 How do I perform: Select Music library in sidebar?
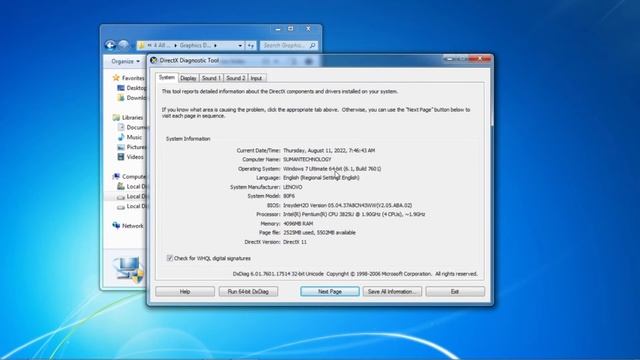(134, 137)
